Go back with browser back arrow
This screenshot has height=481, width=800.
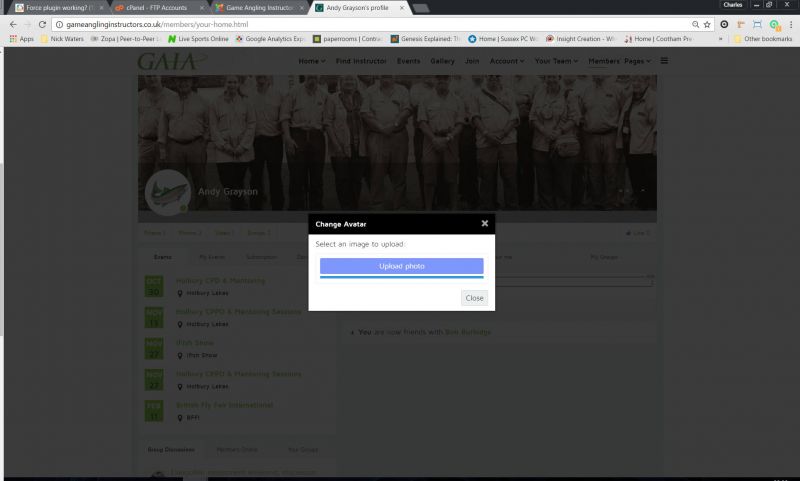13,24
